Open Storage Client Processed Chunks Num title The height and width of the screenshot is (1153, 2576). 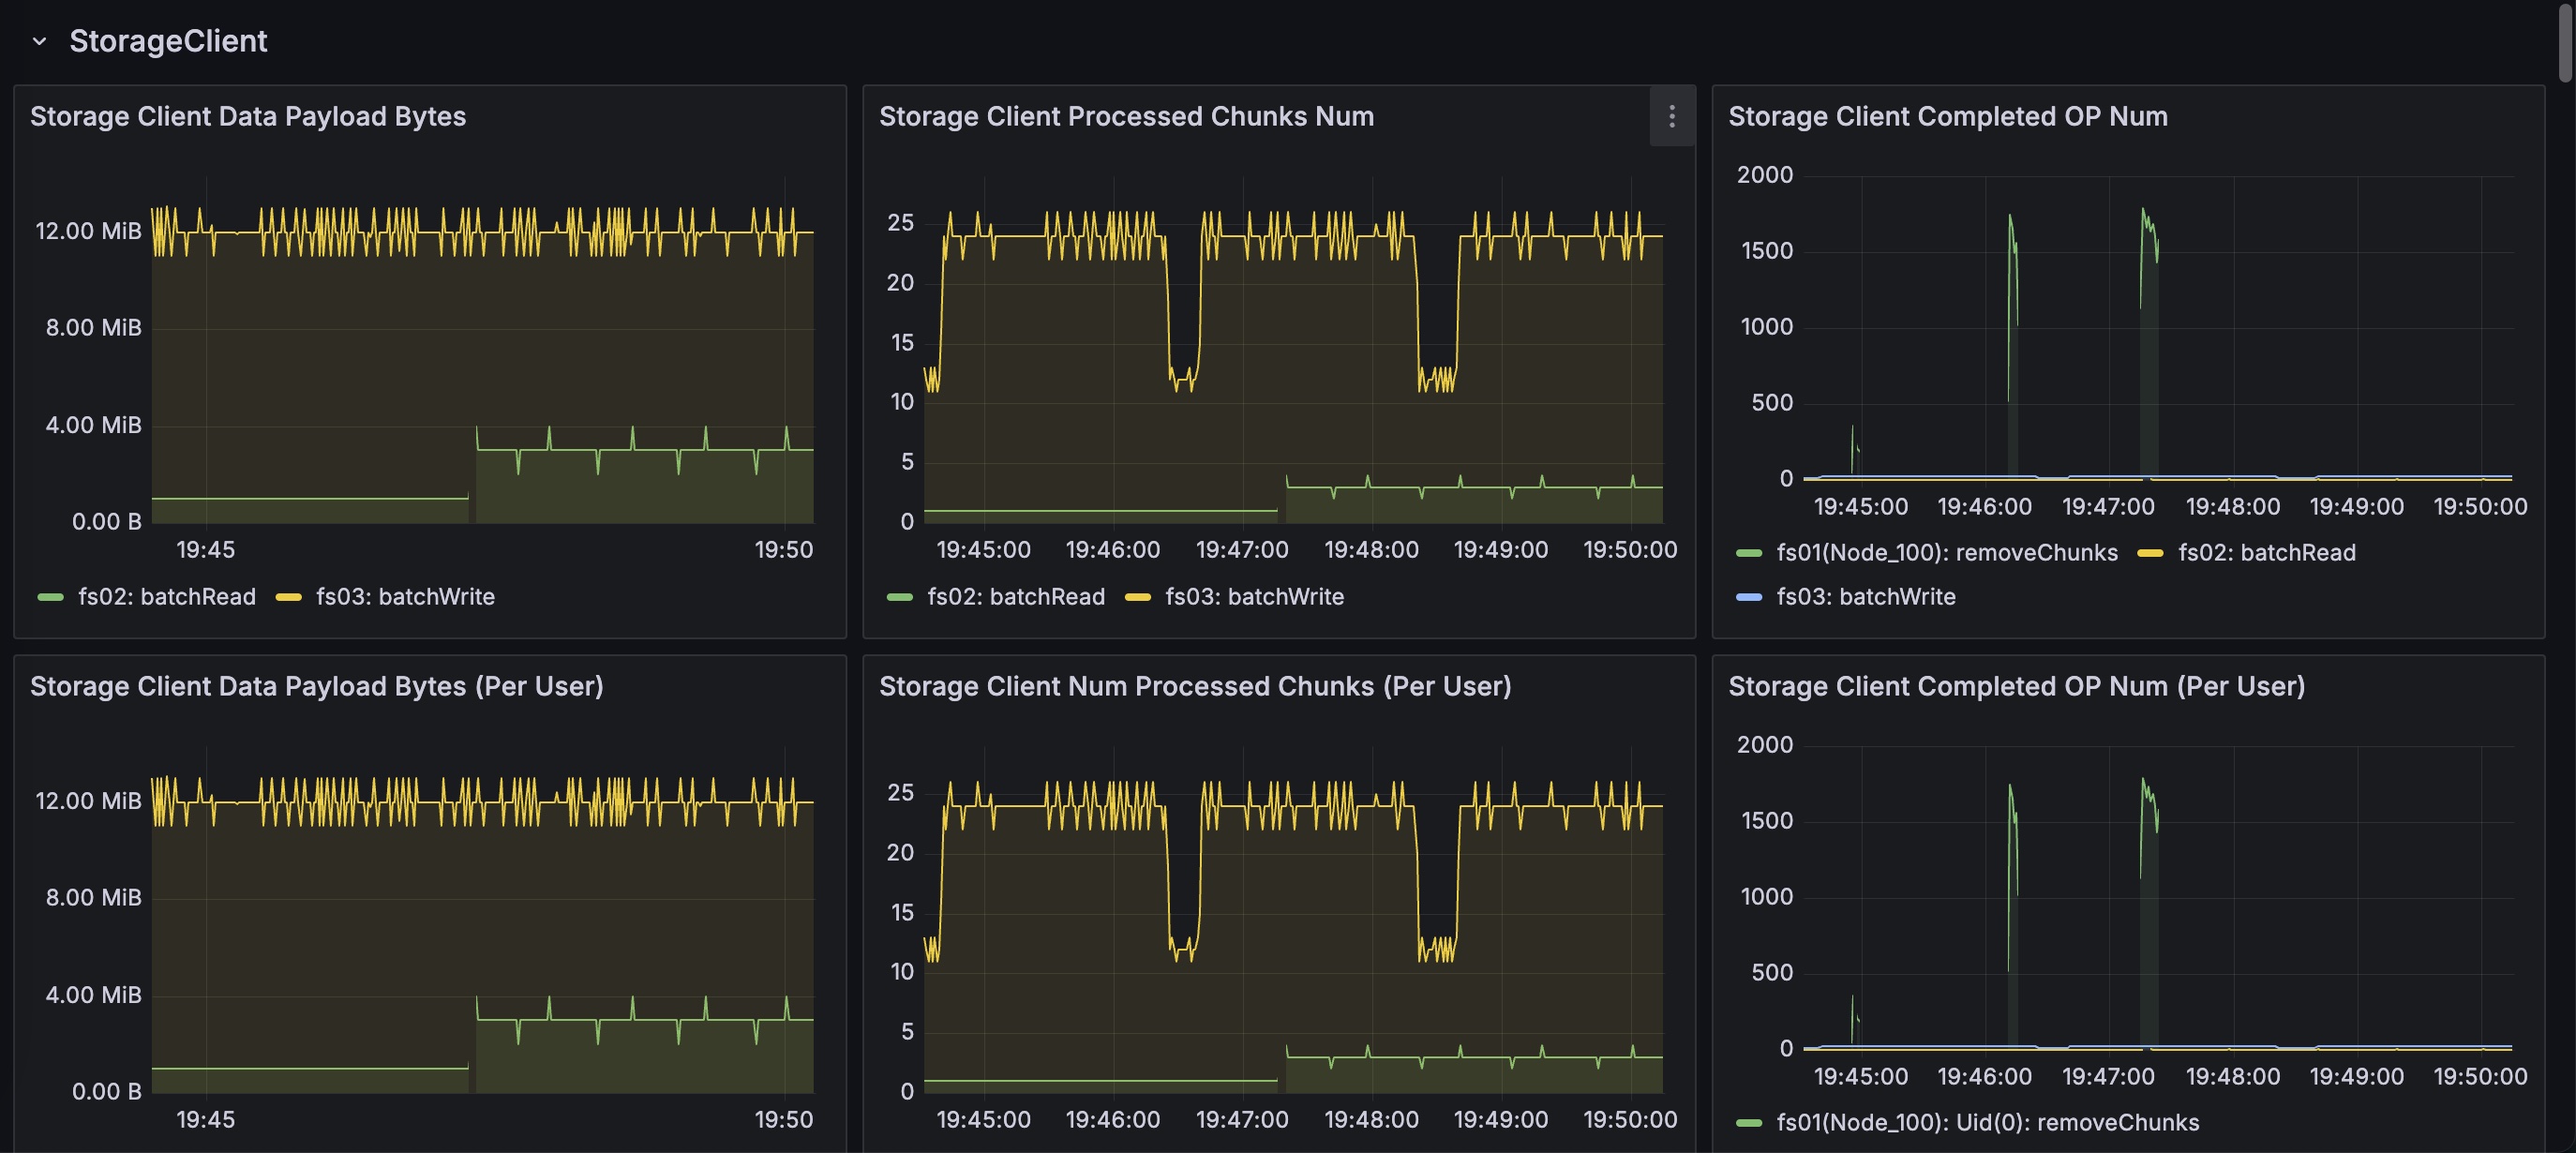pos(1126,116)
